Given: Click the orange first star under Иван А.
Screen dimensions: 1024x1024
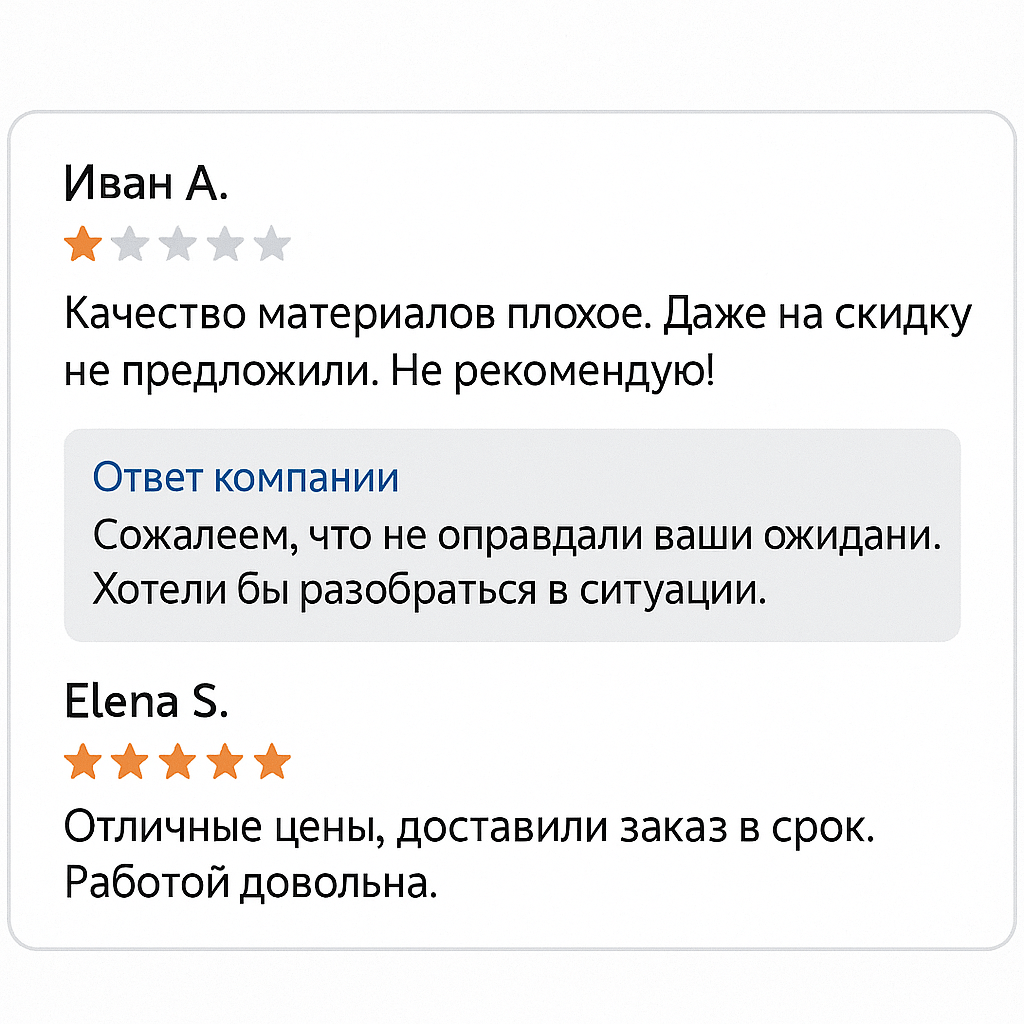Looking at the screenshot, I should coord(82,244).
